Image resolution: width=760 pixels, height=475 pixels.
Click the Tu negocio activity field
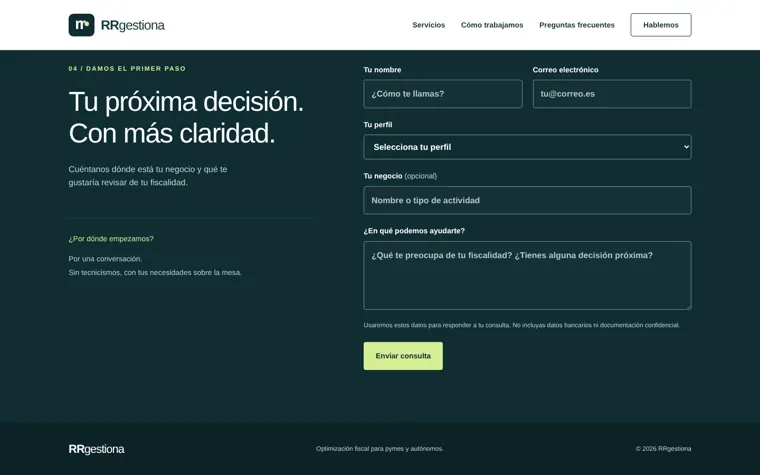tap(527, 200)
